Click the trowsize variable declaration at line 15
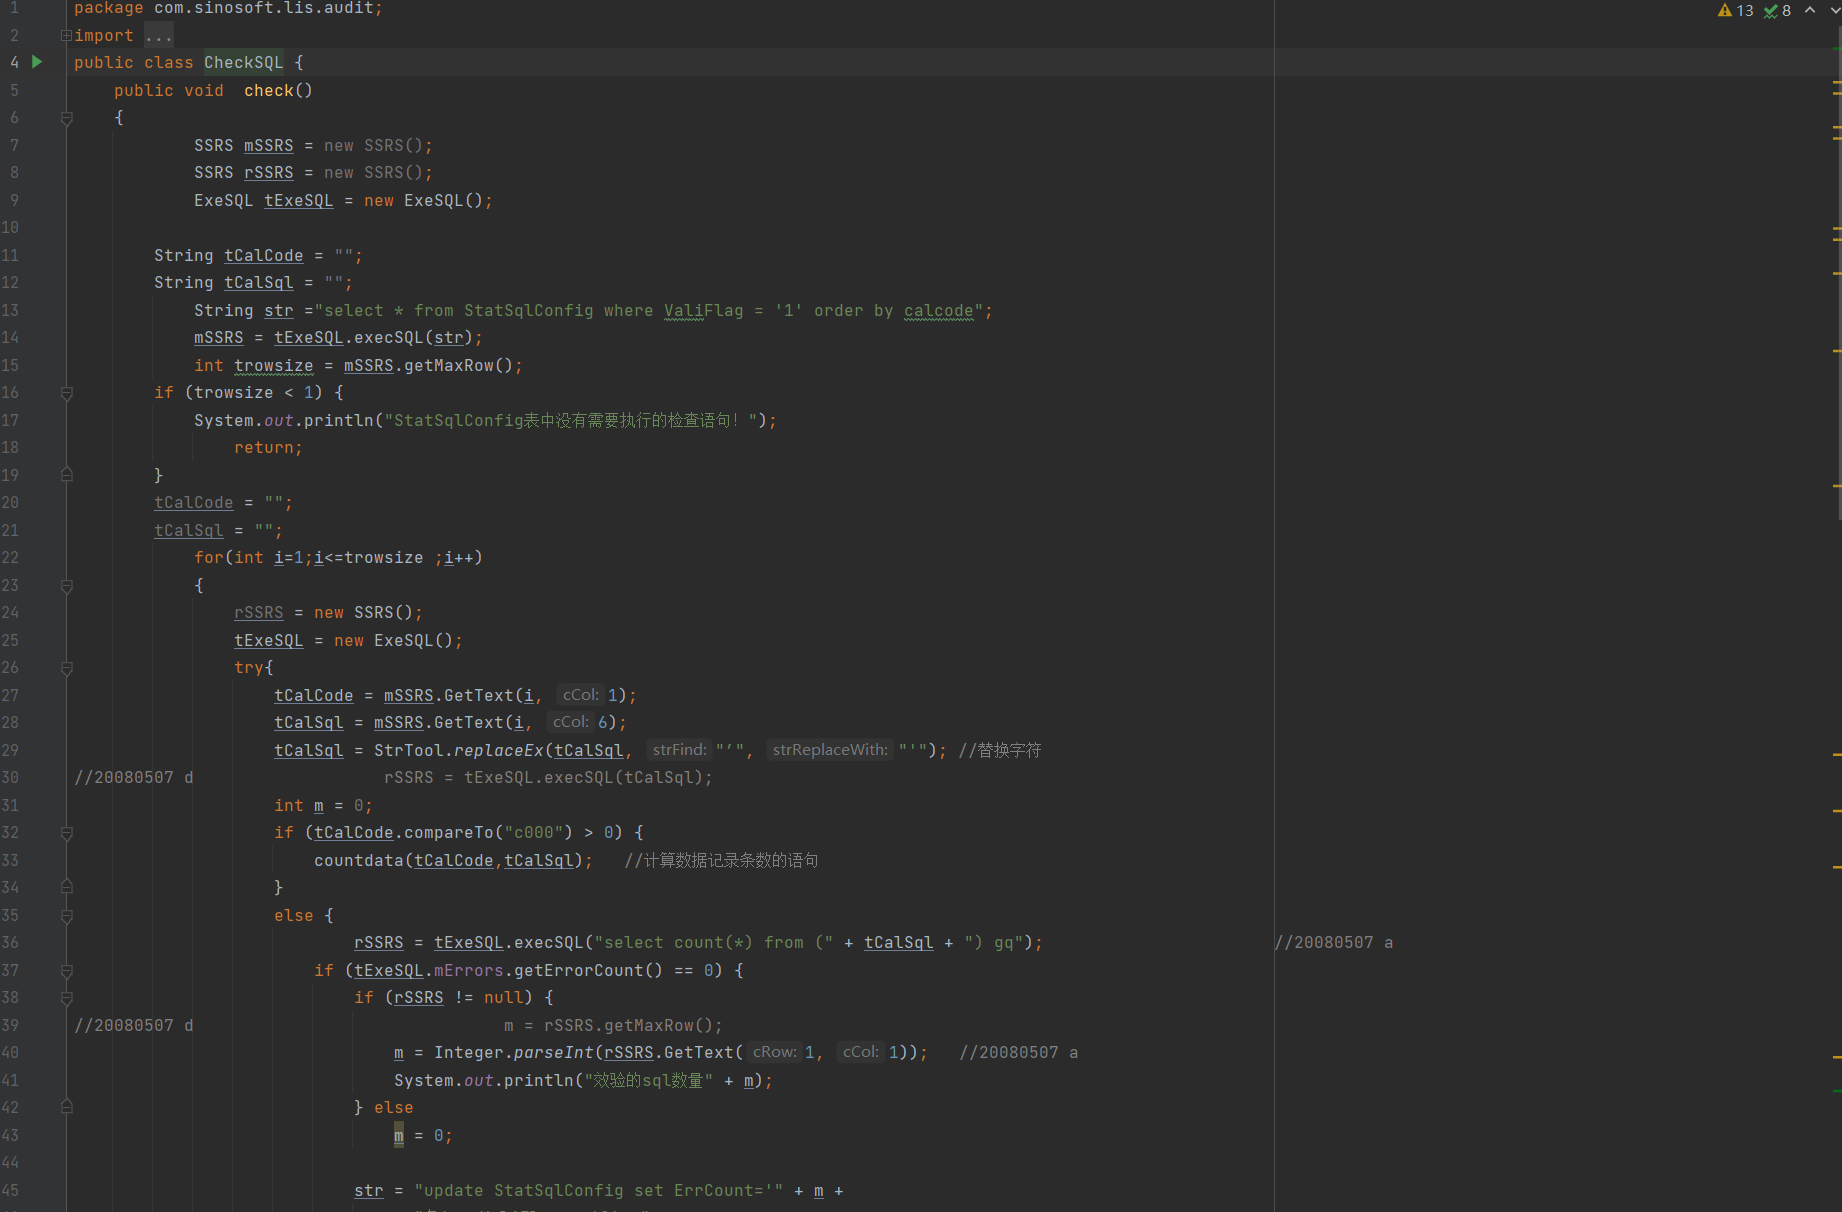Screen dimensions: 1842x1212 pyautogui.click(x=274, y=366)
